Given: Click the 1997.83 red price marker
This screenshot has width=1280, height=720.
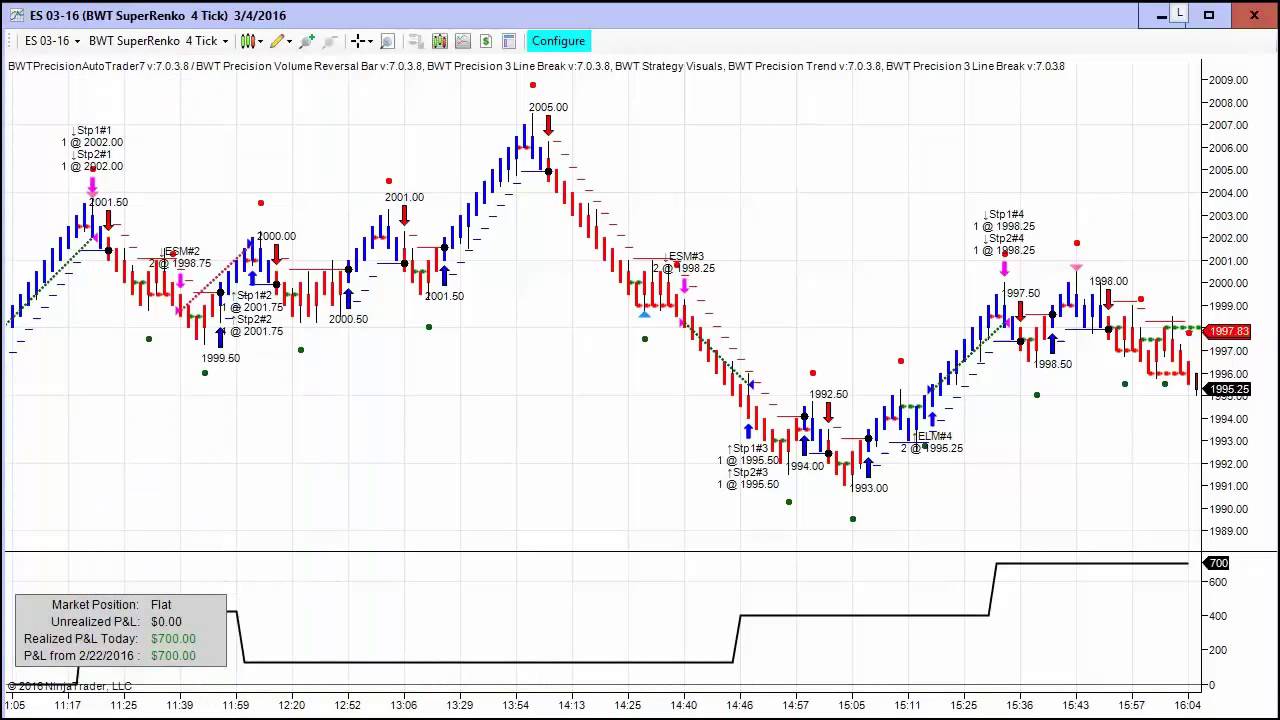Looking at the screenshot, I should (x=1228, y=332).
